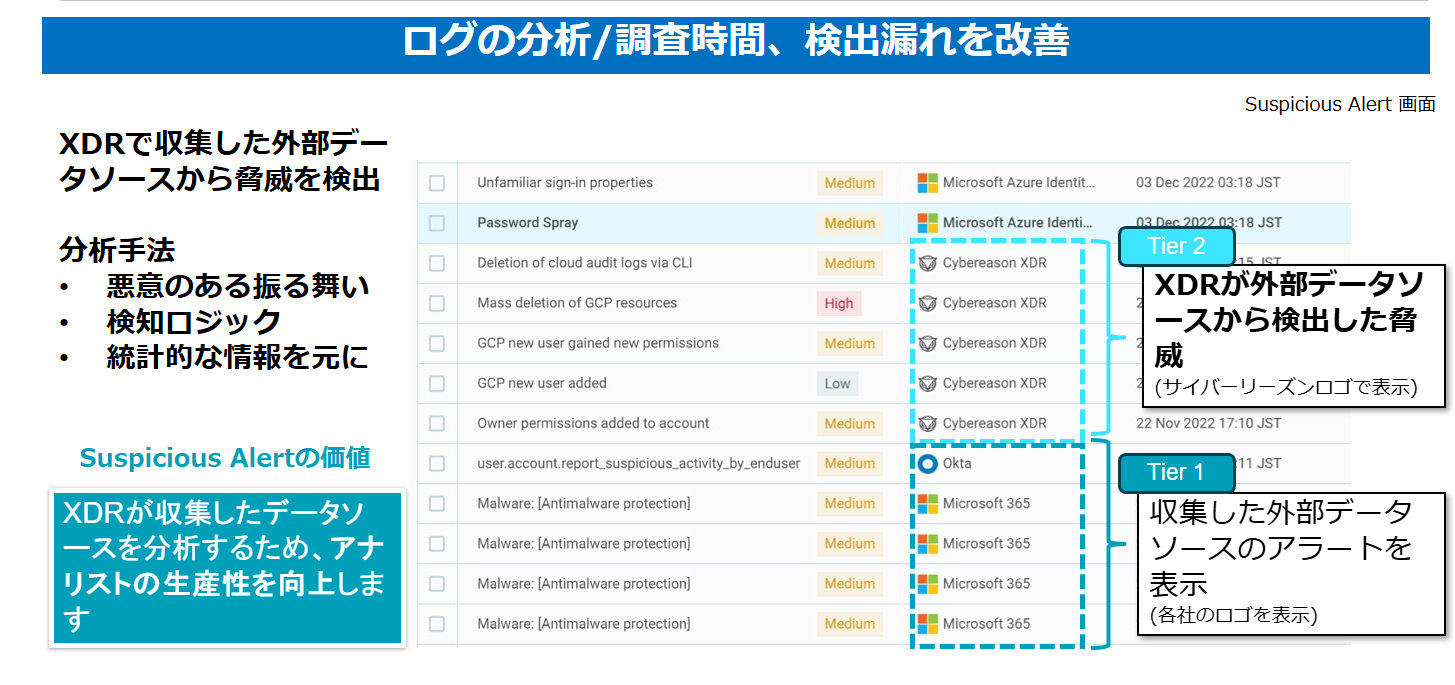Select the Owner permissions added to account checkbox
The height and width of the screenshot is (685, 1455).
437,423
